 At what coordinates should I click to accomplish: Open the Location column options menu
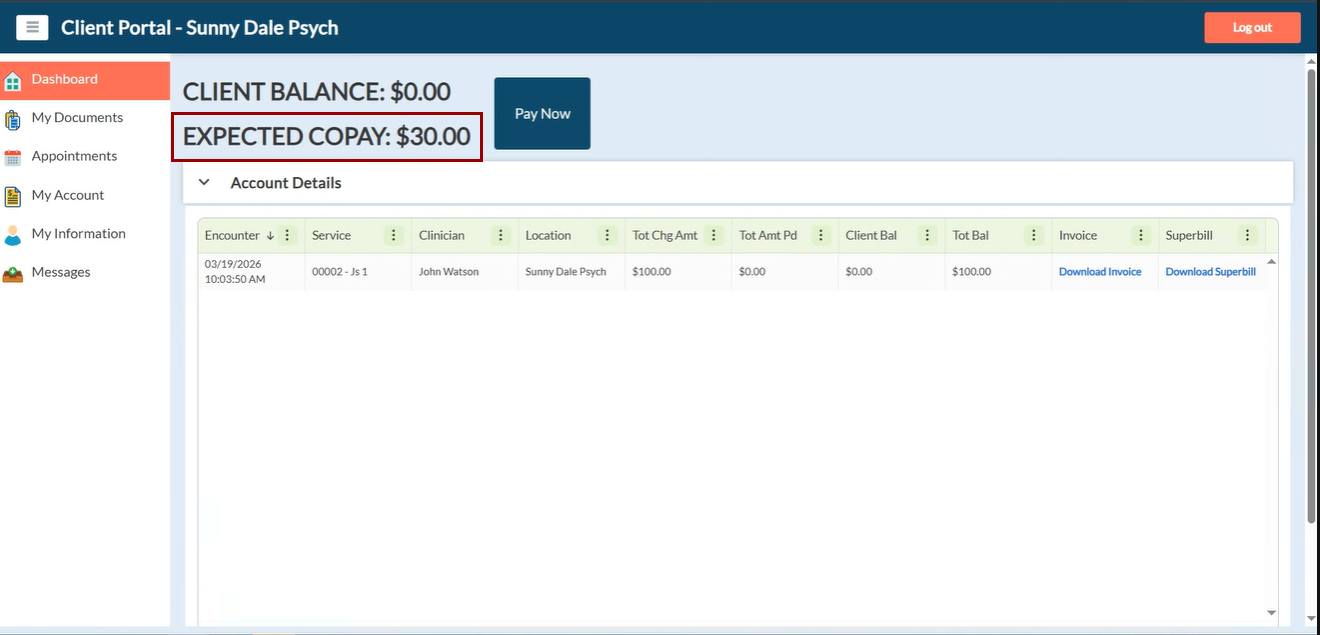[608, 236]
